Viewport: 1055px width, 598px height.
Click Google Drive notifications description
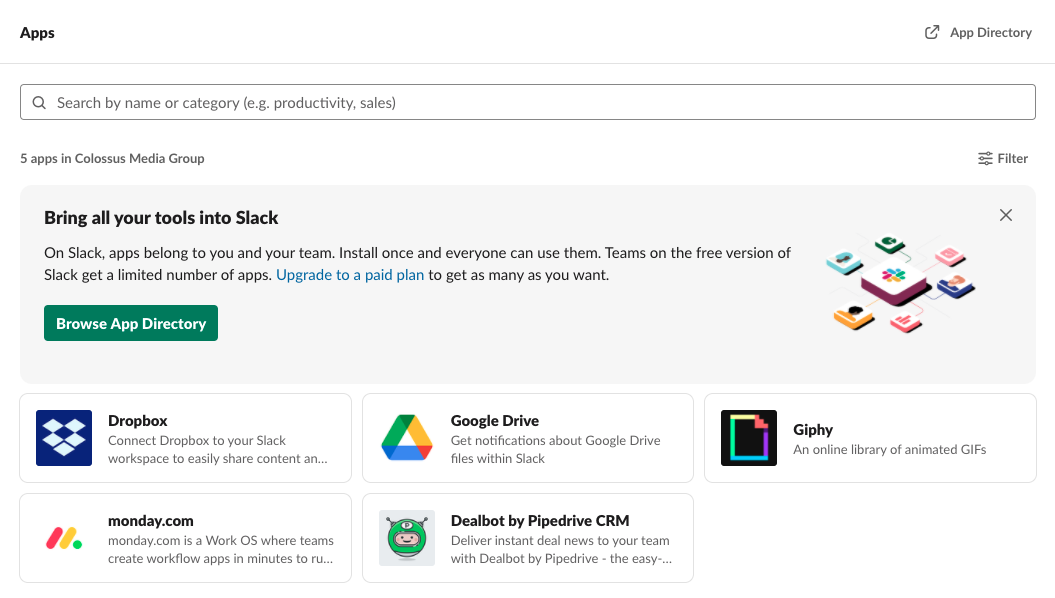[x=556, y=449]
